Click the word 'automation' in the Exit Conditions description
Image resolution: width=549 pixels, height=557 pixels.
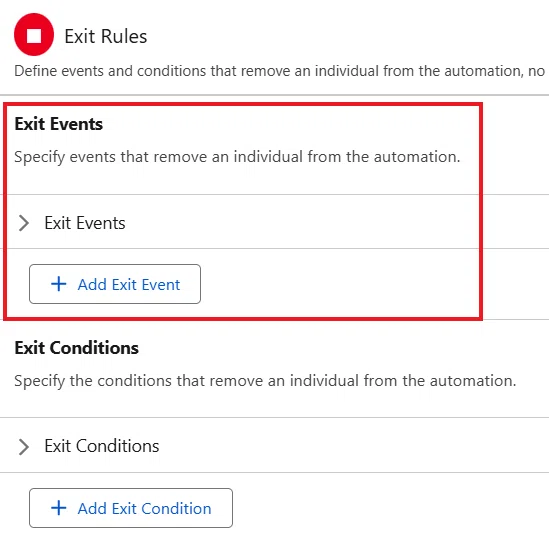click(x=473, y=381)
